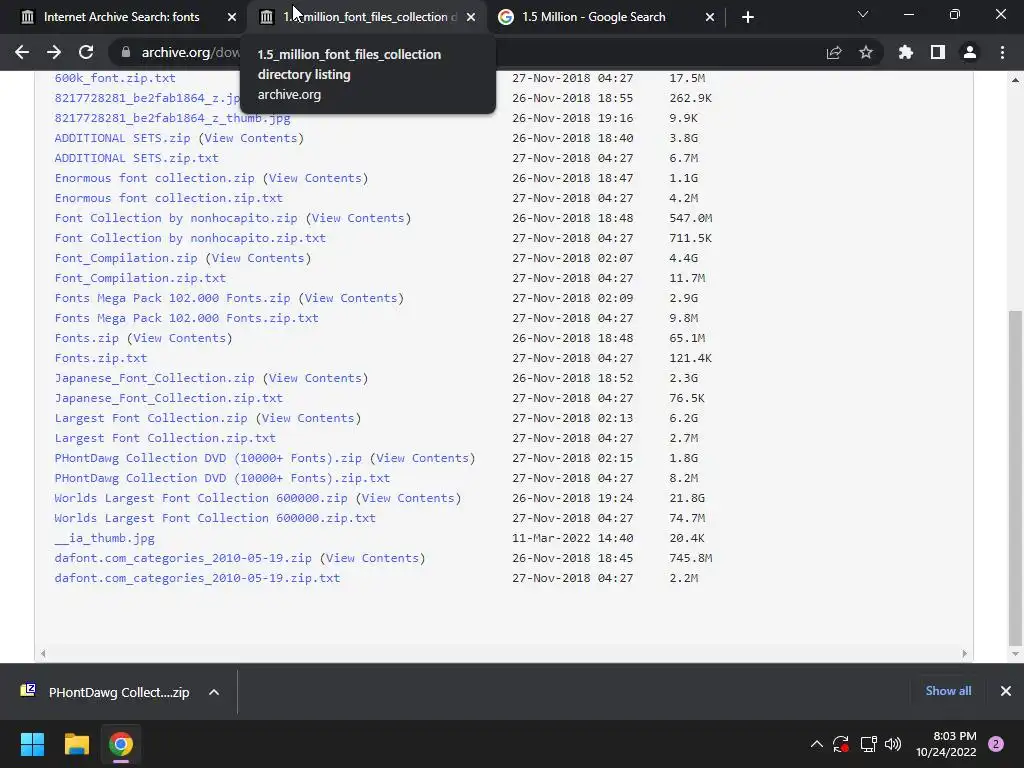Open Fonts Mega Pack 102.000 Fonts.zip.txt
This screenshot has height=768, width=1024.
coord(187,318)
